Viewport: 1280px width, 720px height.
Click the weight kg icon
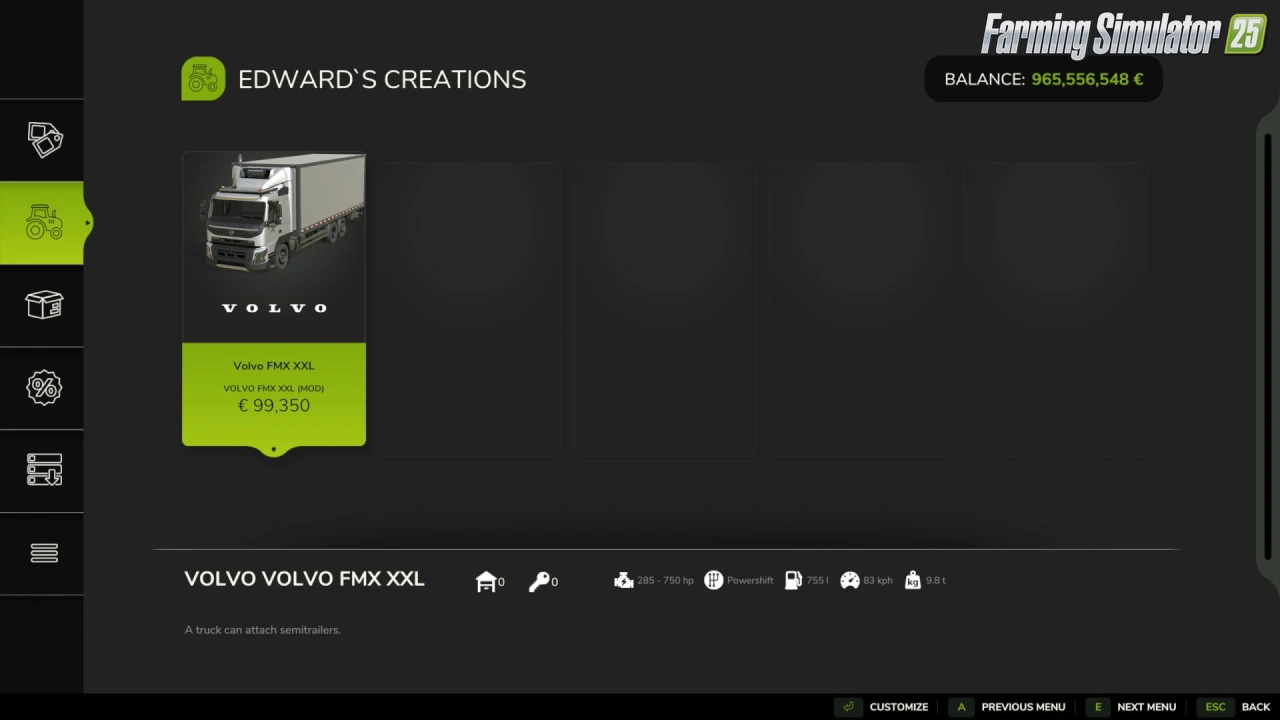(912, 580)
